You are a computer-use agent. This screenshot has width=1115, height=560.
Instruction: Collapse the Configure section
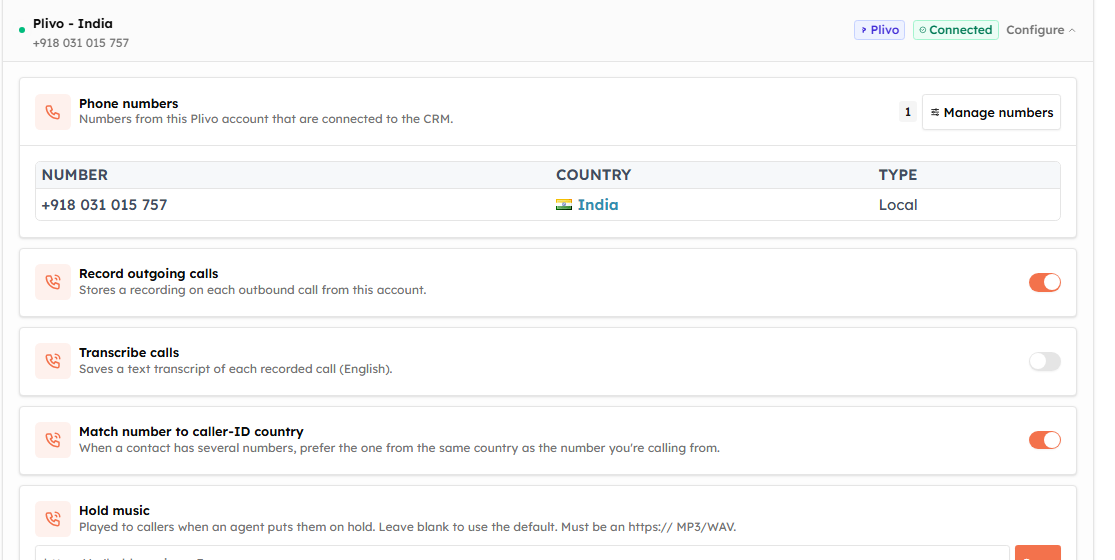click(1041, 30)
